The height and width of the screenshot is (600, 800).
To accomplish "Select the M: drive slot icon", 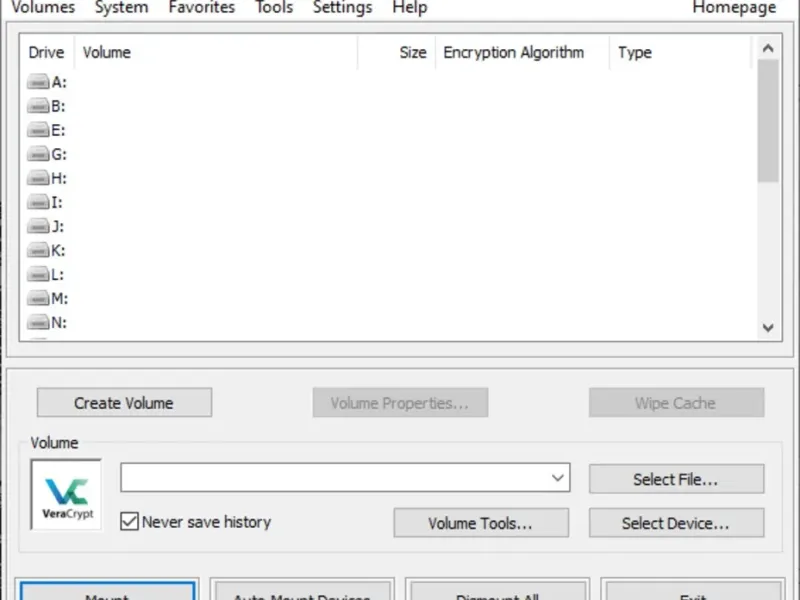I will point(38,298).
